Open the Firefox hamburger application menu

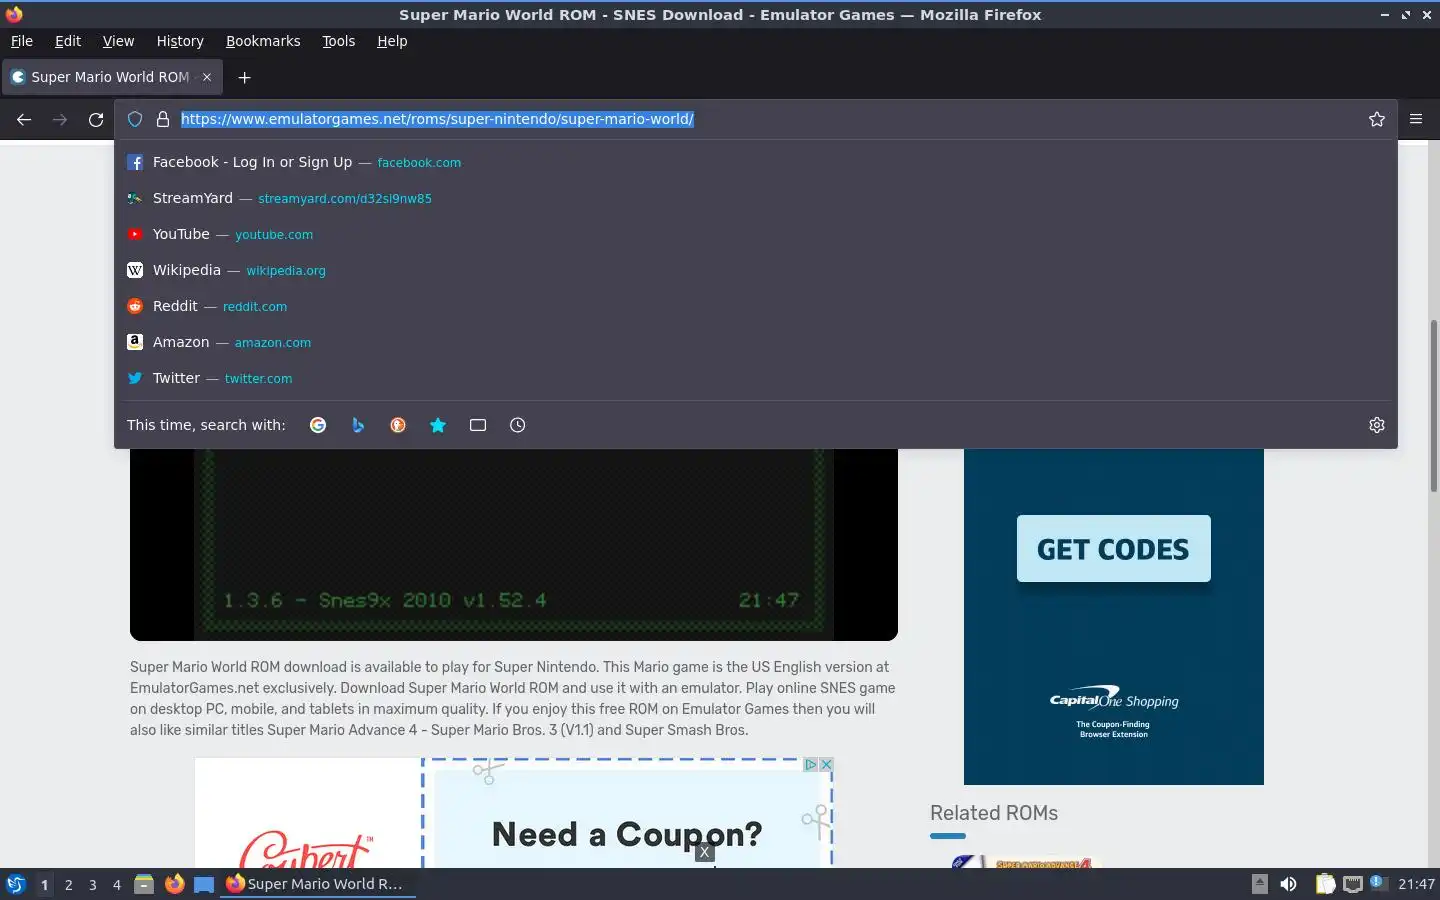1416,119
